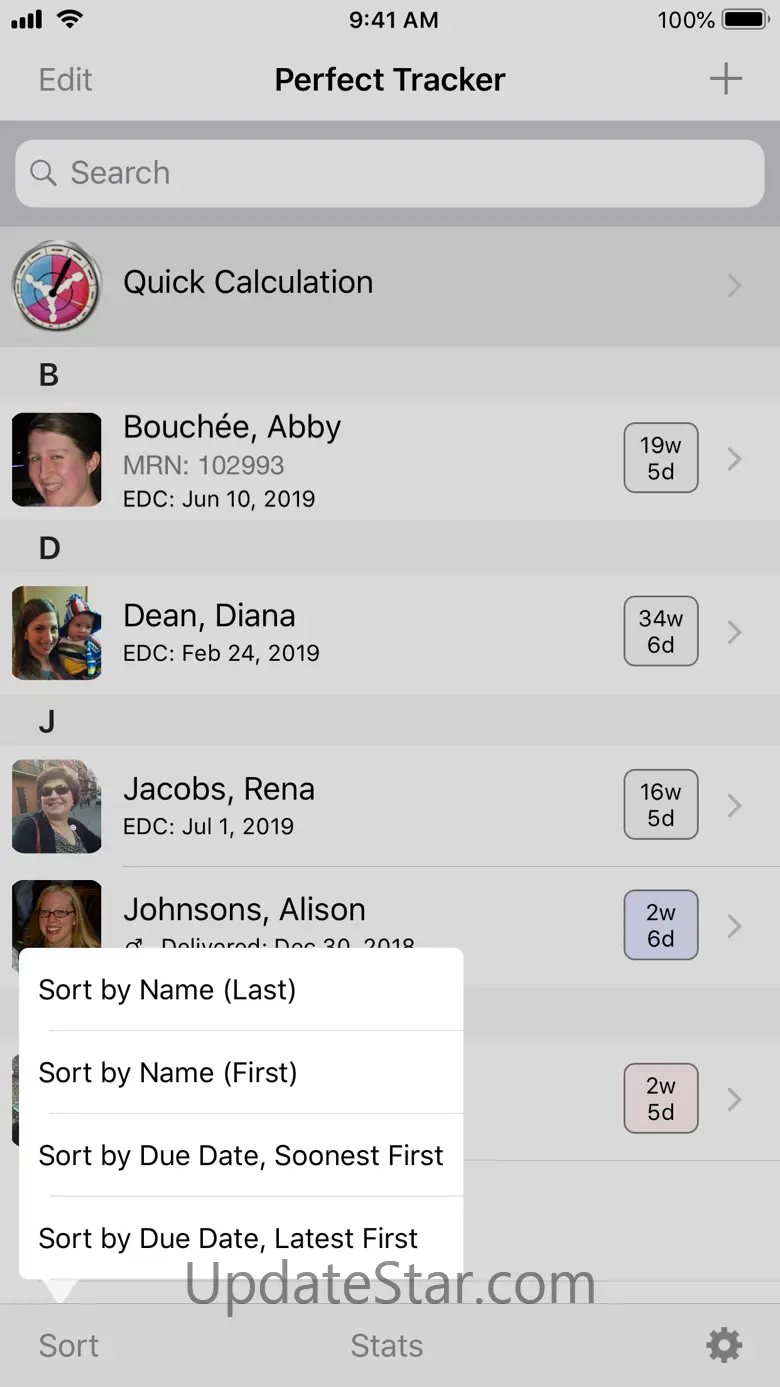Image resolution: width=780 pixels, height=1387 pixels.
Task: Tap the Sort button in bottom bar
Action: 69,1346
